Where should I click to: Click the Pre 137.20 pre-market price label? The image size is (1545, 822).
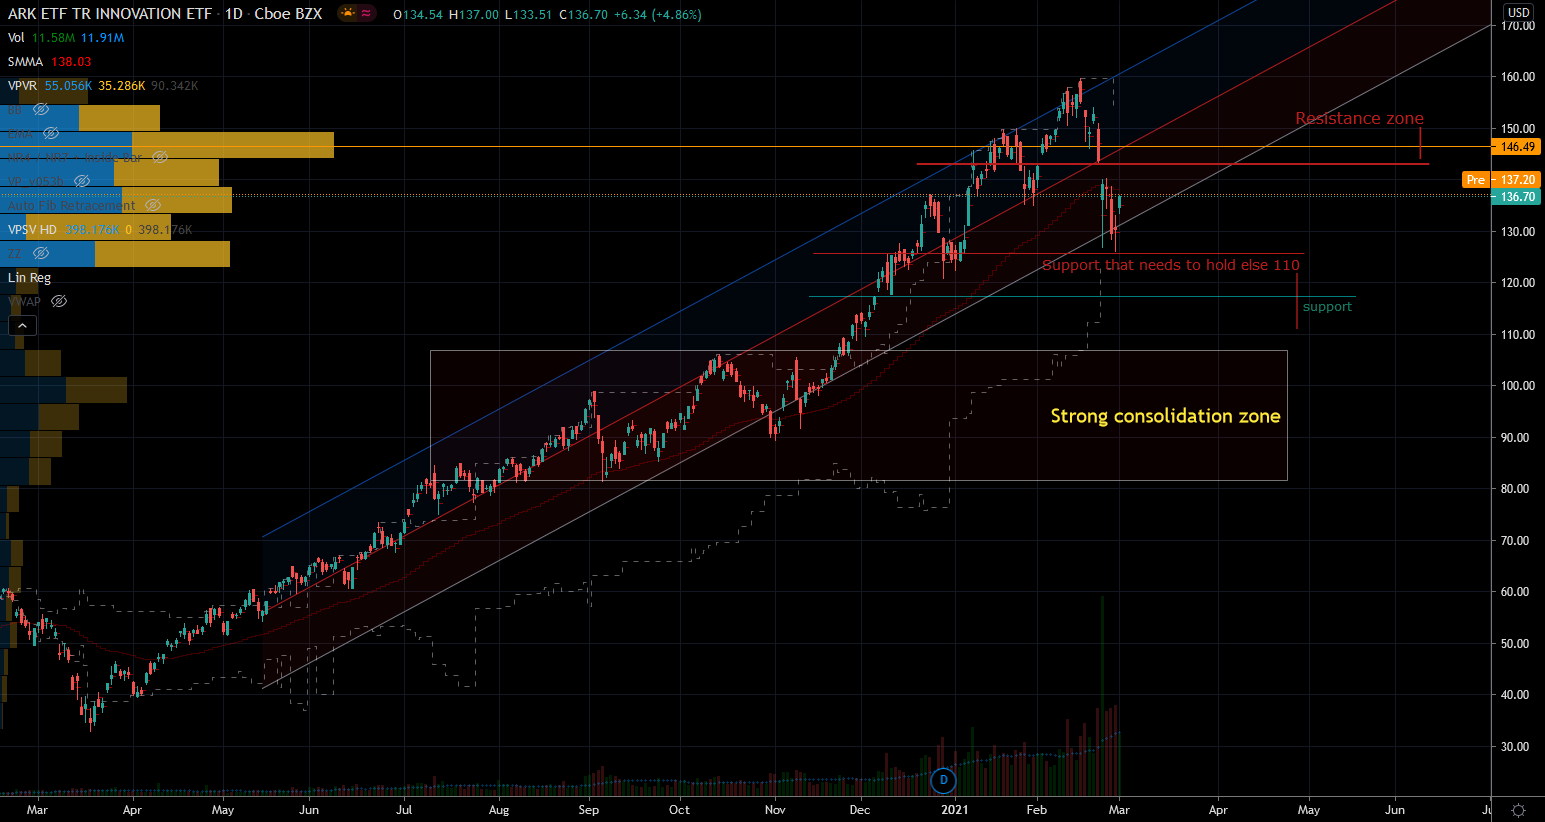[1501, 180]
